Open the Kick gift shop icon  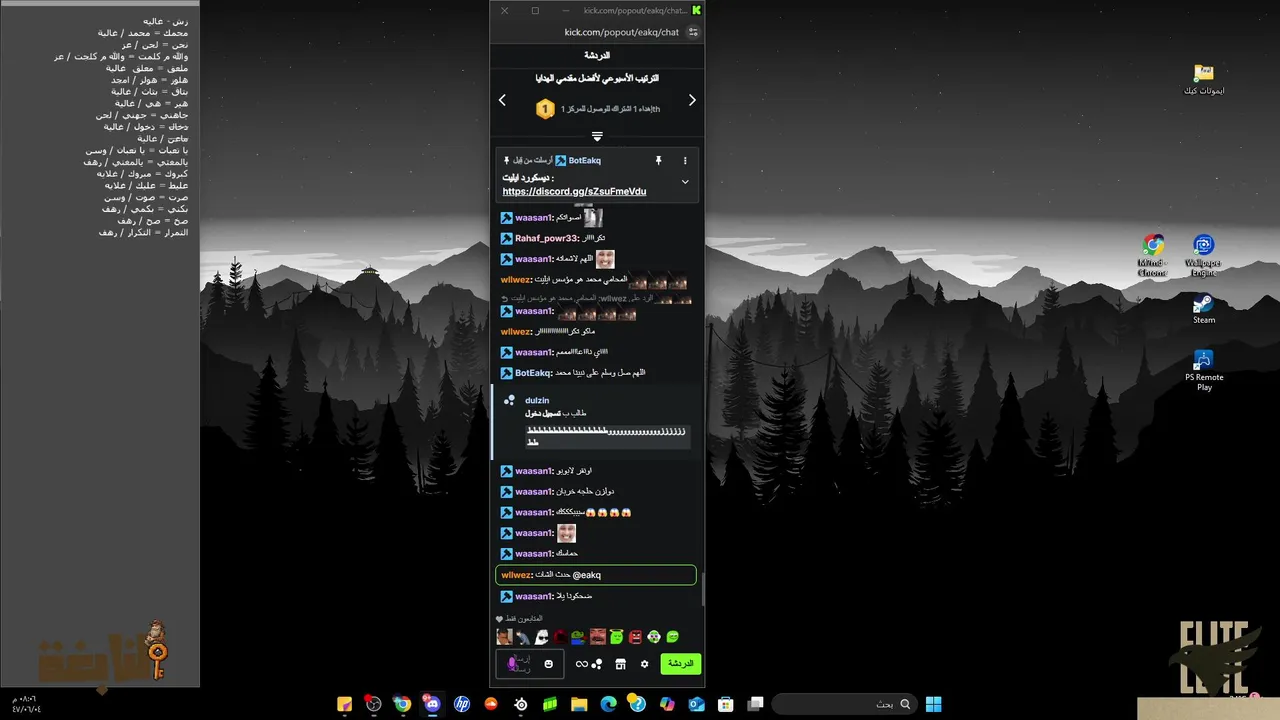pos(620,664)
